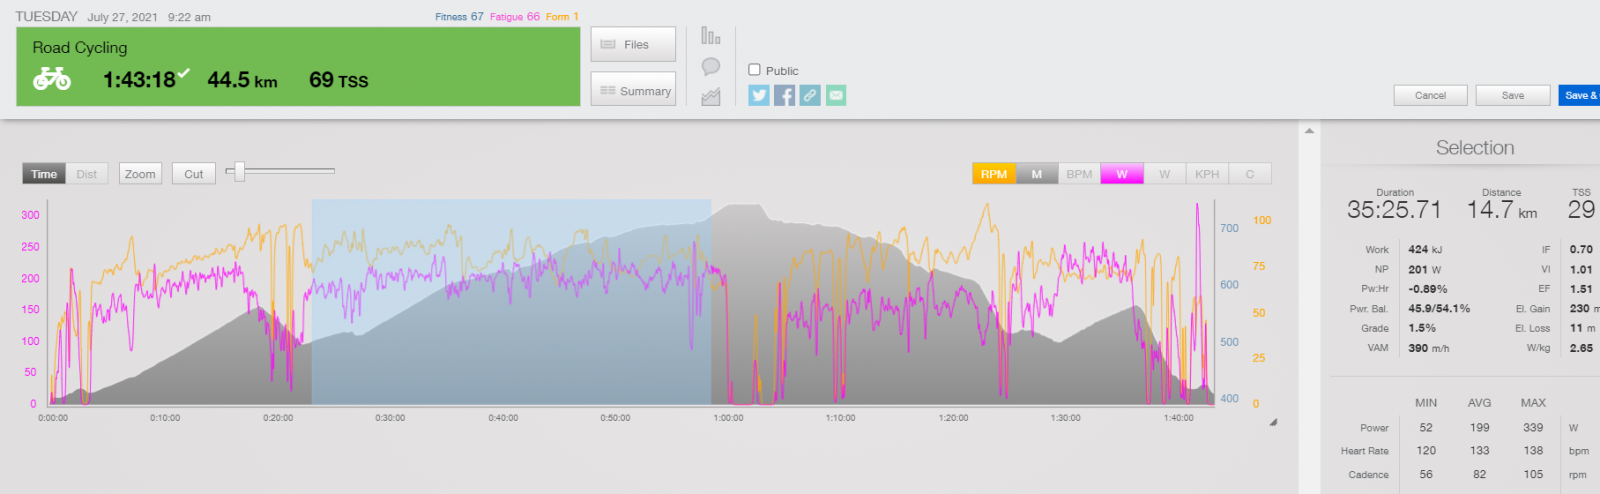Click the VI 1.01 value

click(1581, 269)
